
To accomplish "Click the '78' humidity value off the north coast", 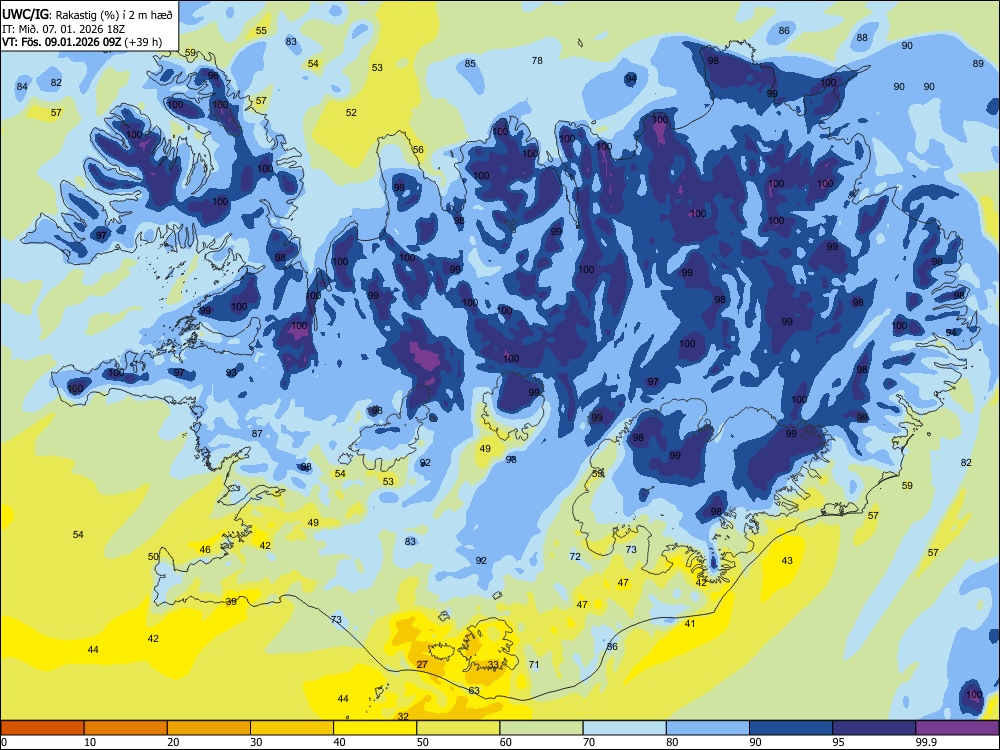I will (537, 61).
